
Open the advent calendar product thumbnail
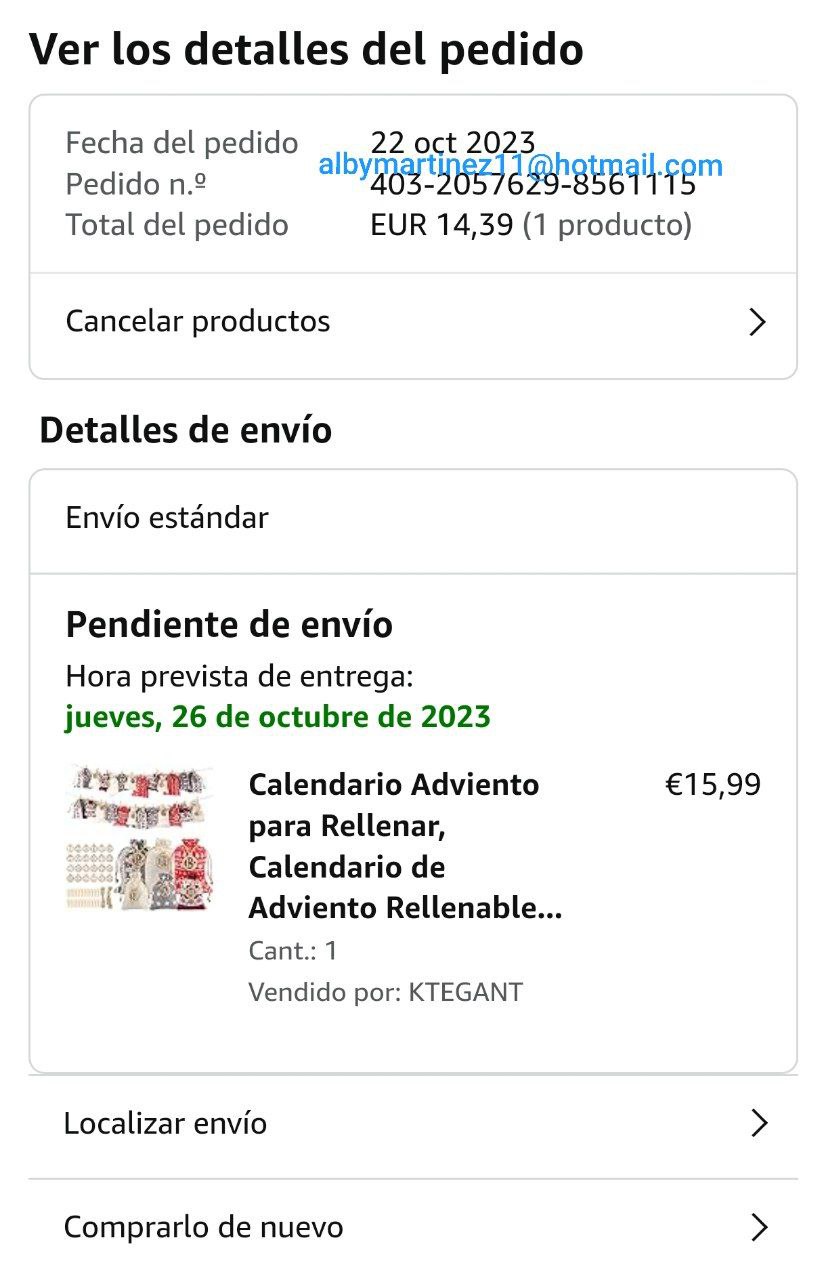click(x=138, y=838)
